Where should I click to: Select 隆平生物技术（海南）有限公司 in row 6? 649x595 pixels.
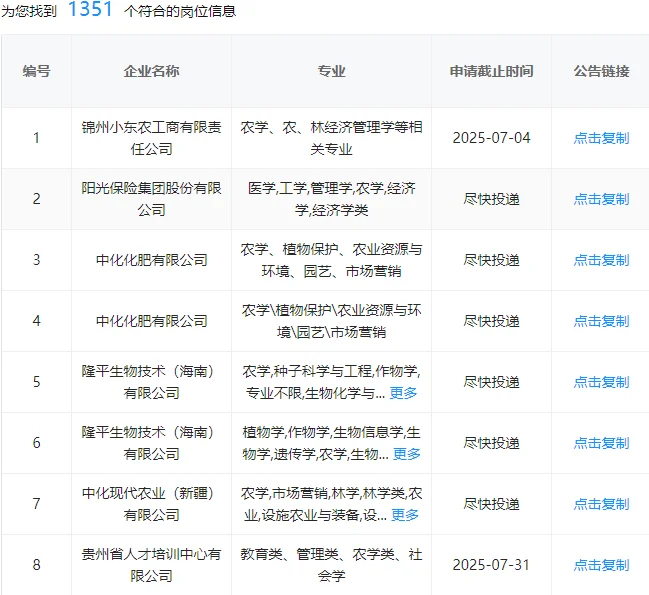pos(151,443)
